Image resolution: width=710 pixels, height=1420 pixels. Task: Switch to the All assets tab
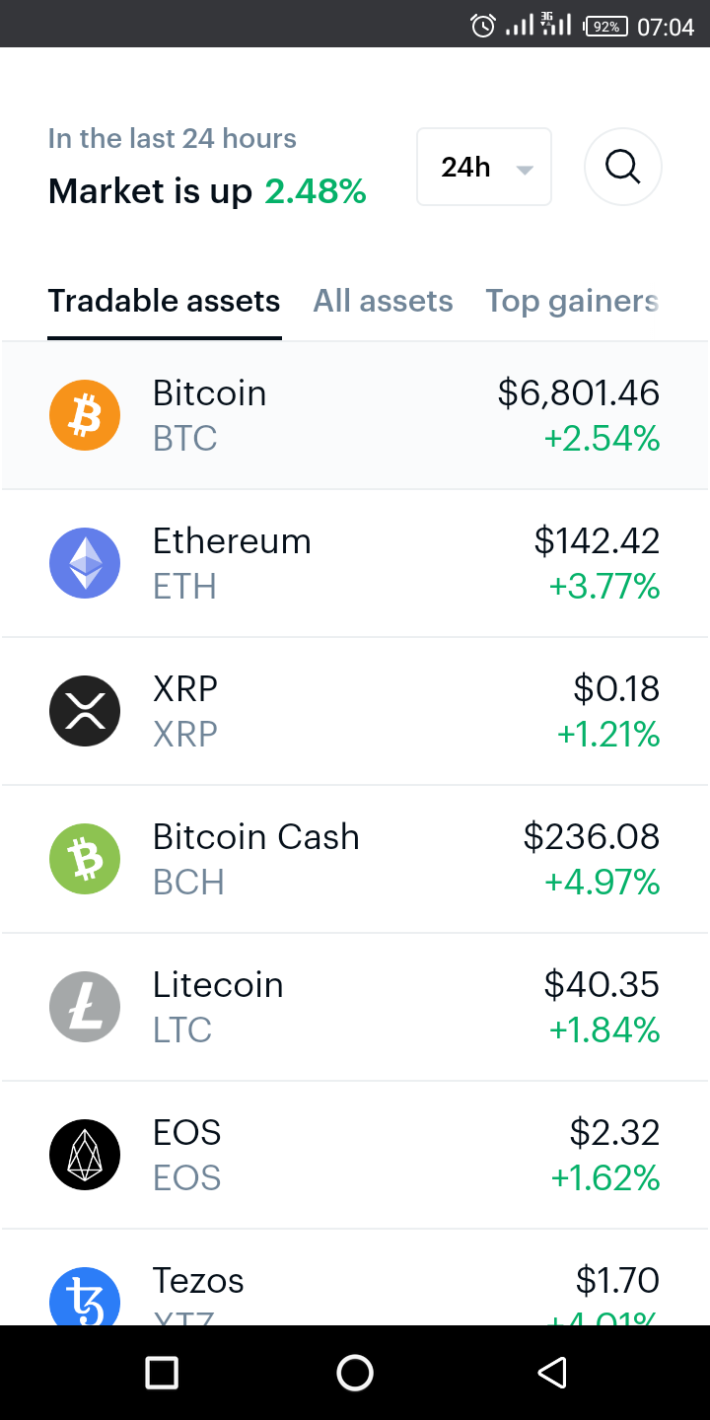[x=383, y=301]
